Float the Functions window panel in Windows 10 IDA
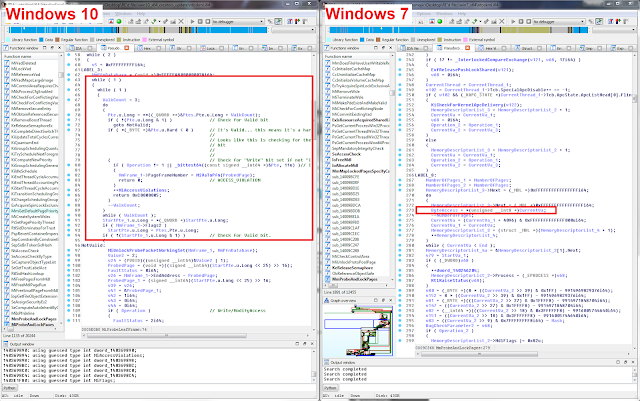This screenshot has width=640, height=401. click(x=52, y=48)
